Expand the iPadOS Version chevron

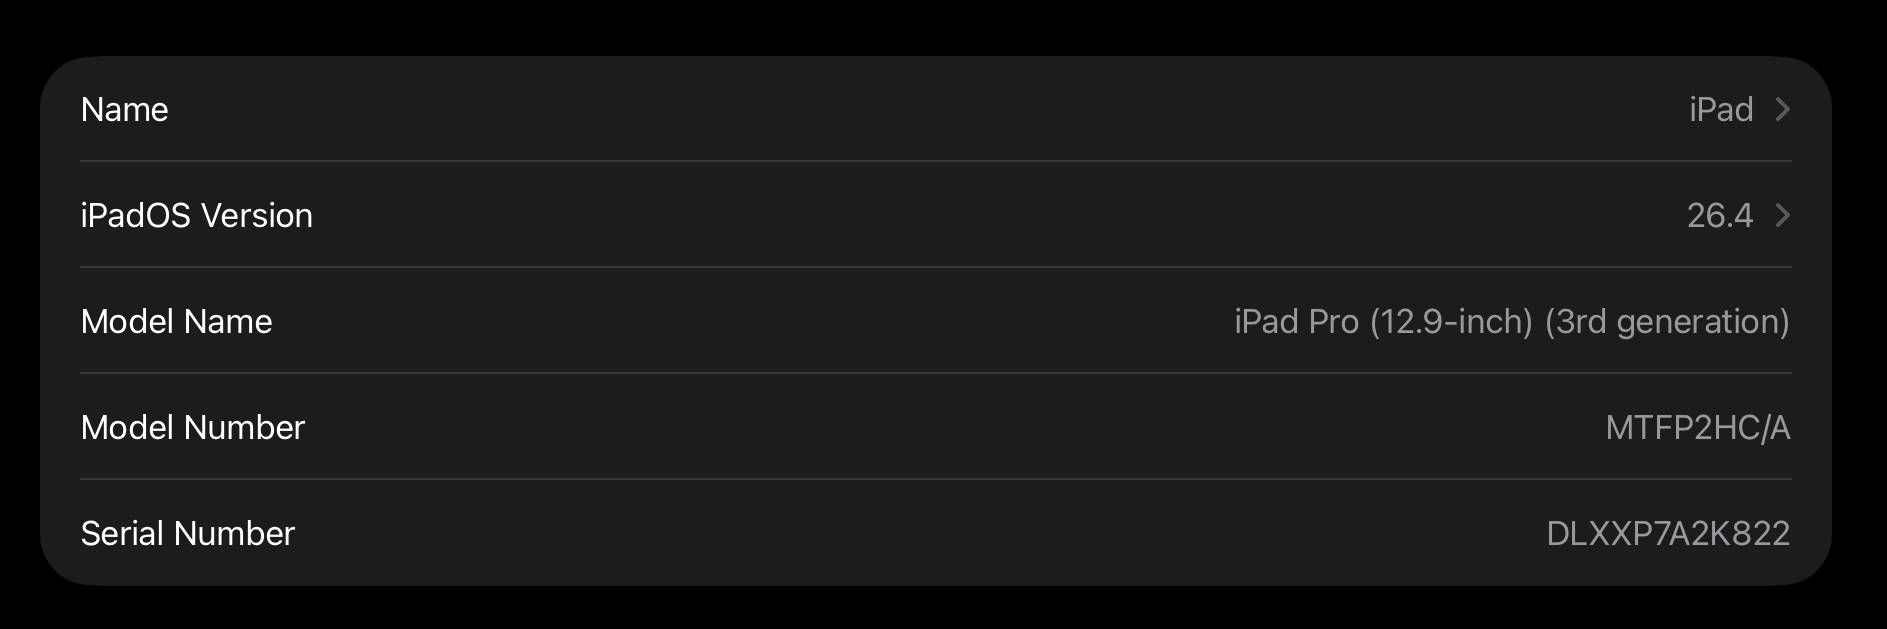coord(1782,215)
